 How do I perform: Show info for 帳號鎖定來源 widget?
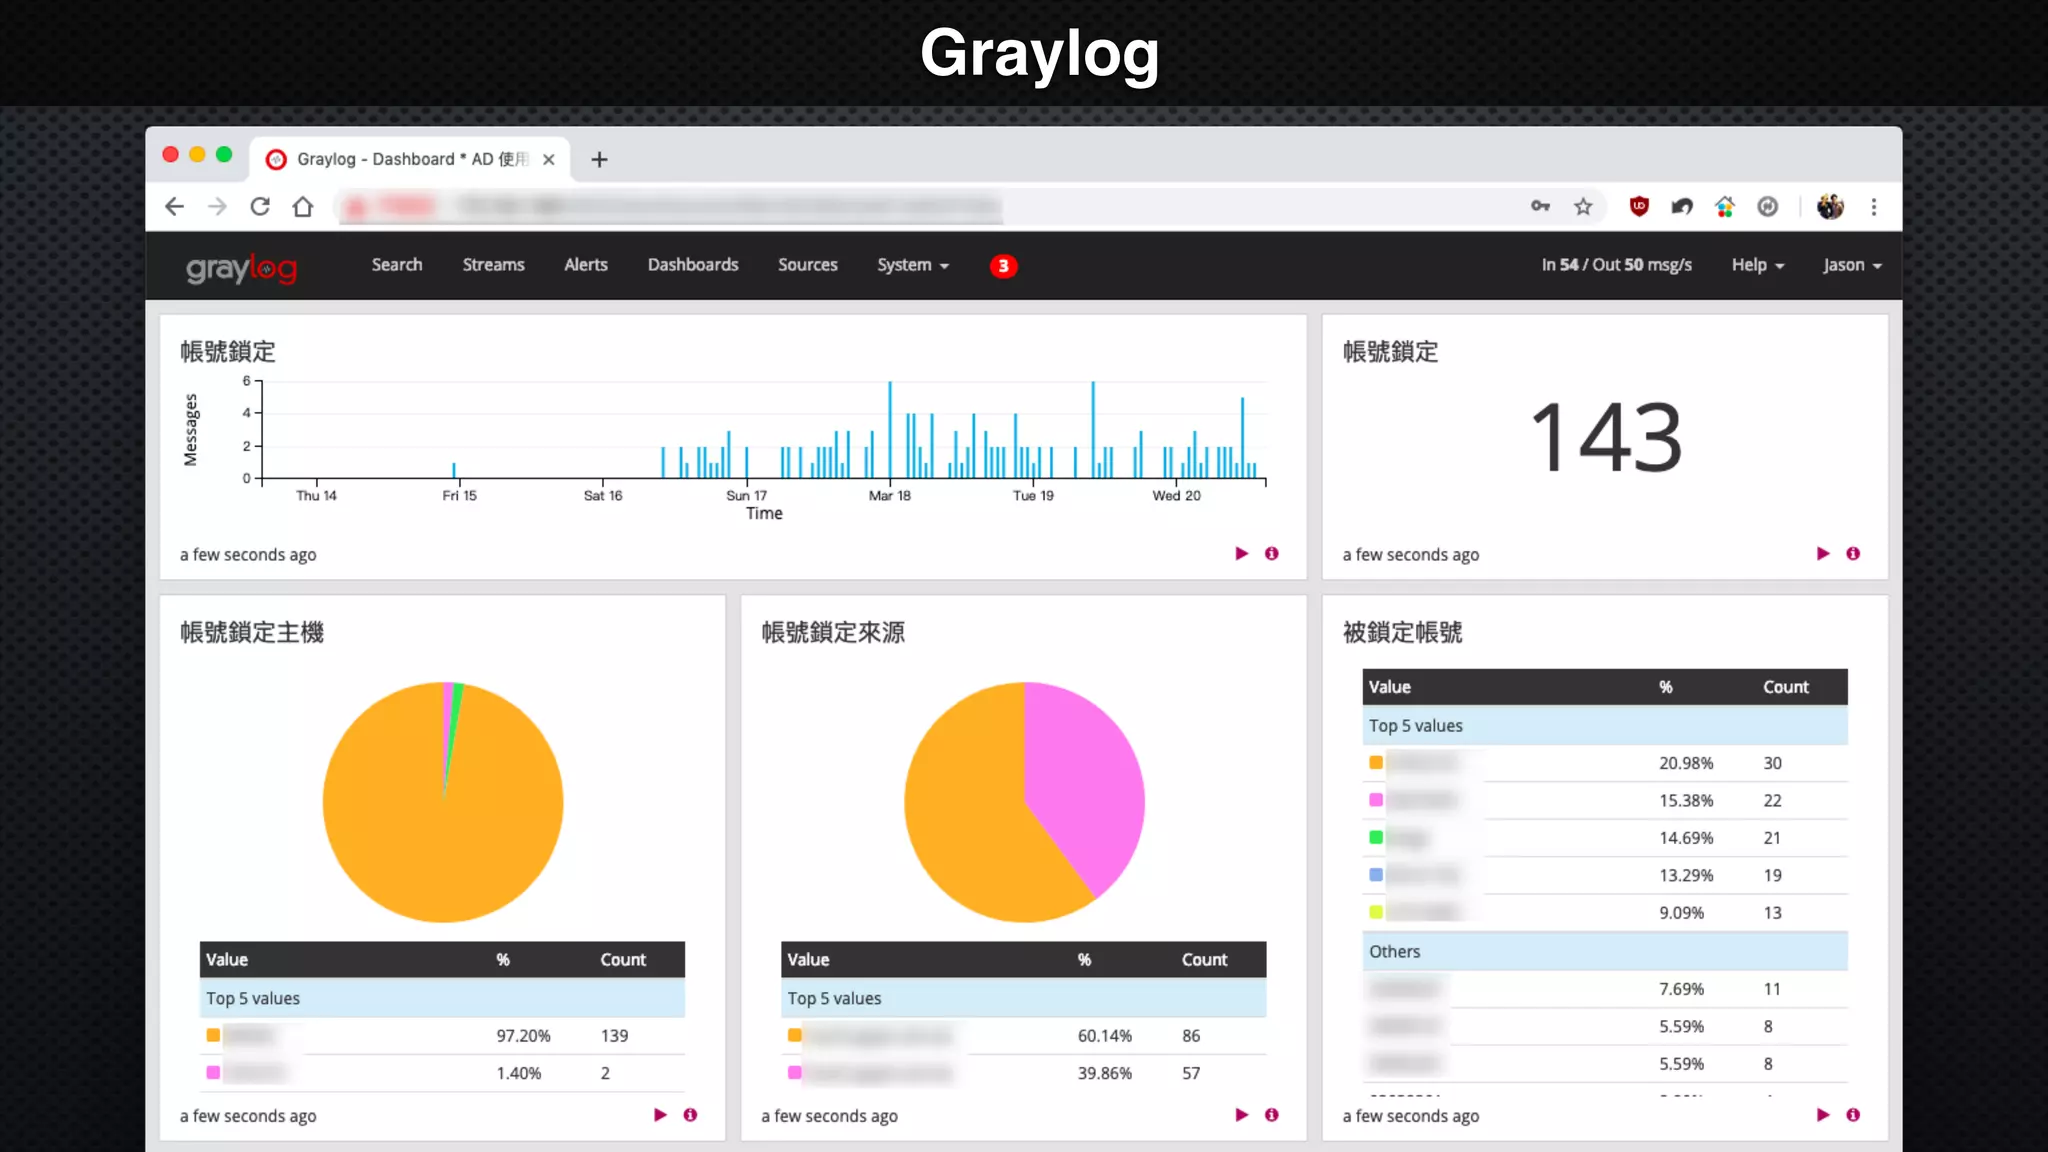[x=1272, y=1114]
